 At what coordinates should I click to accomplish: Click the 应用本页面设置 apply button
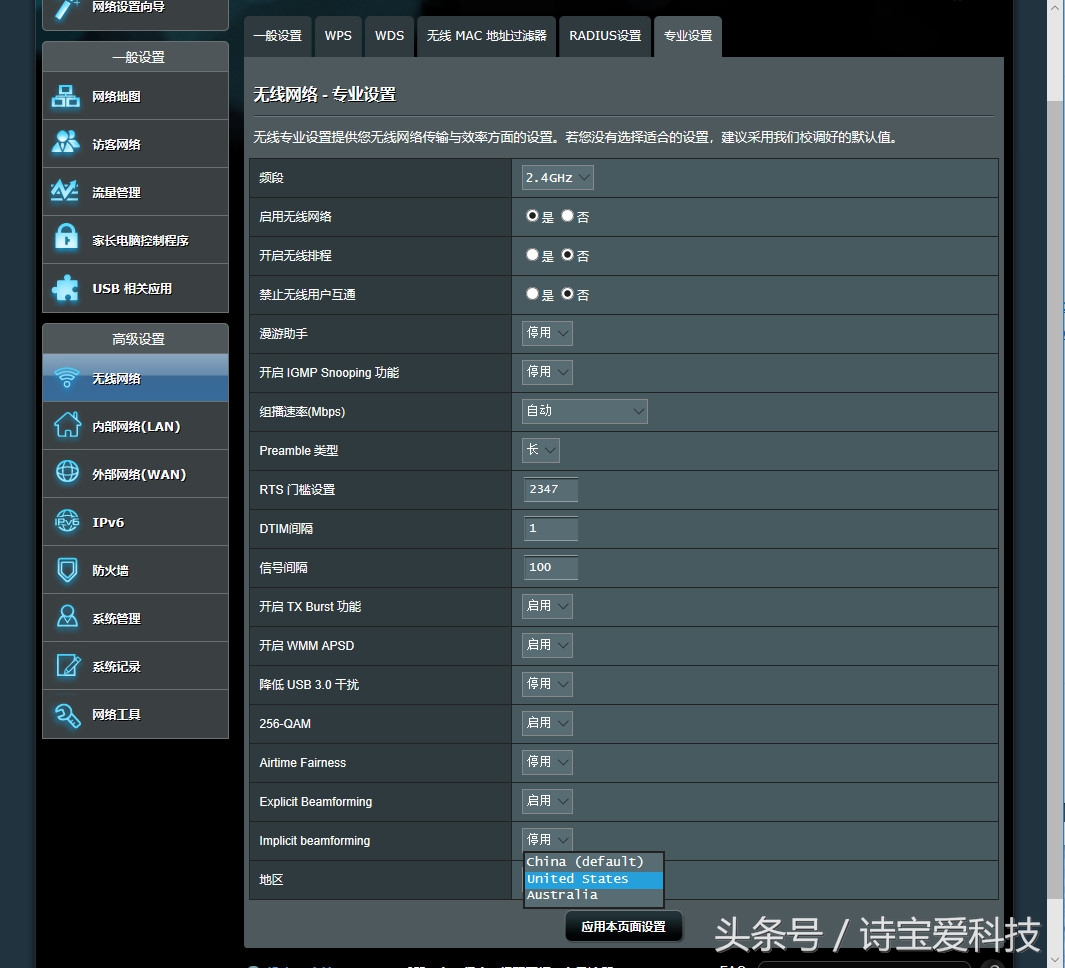click(623, 927)
